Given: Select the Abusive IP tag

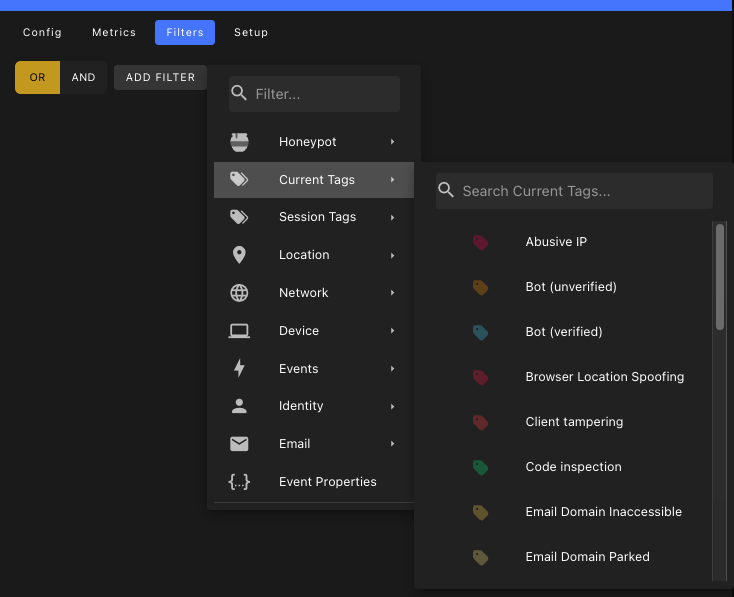Looking at the screenshot, I should point(556,242).
